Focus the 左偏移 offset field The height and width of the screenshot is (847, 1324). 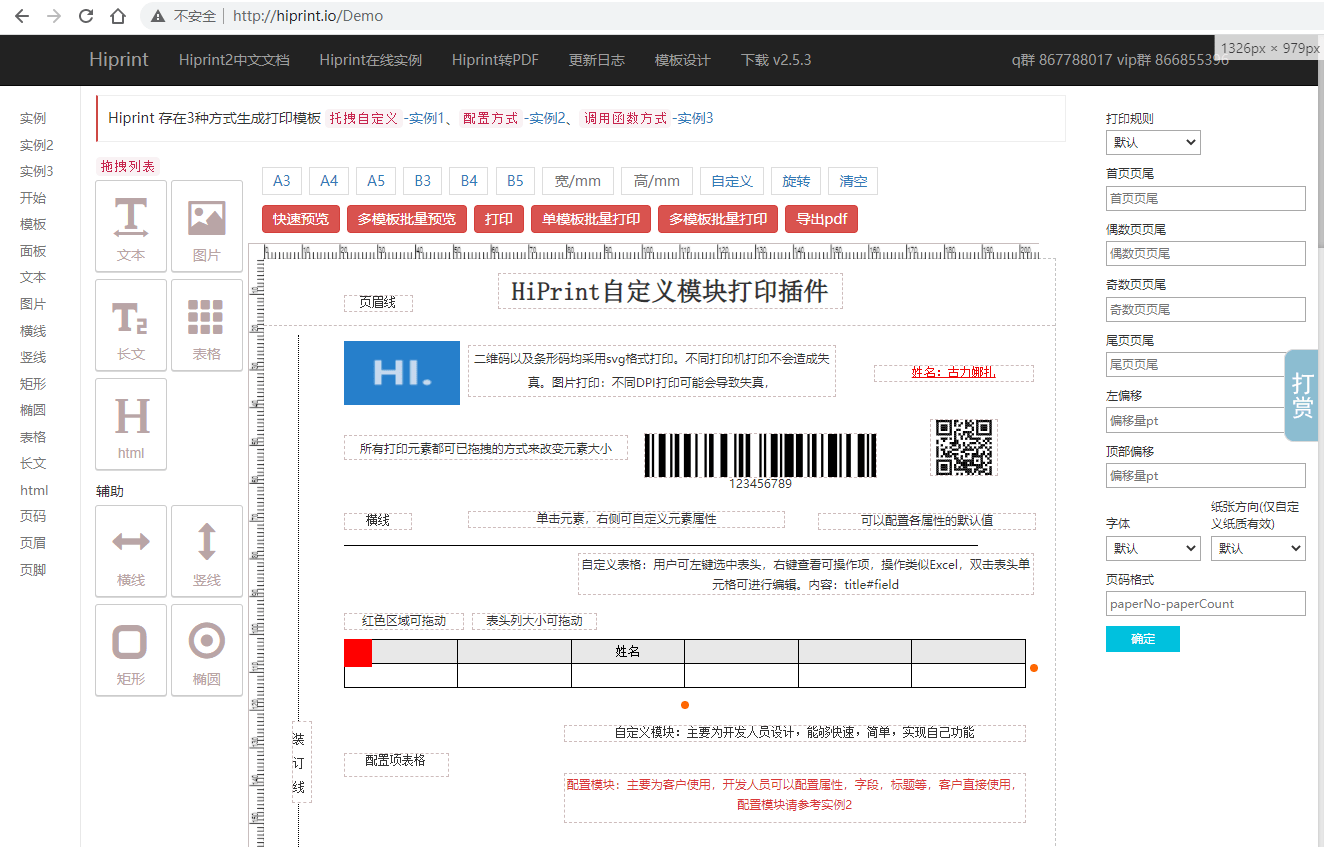point(1206,420)
